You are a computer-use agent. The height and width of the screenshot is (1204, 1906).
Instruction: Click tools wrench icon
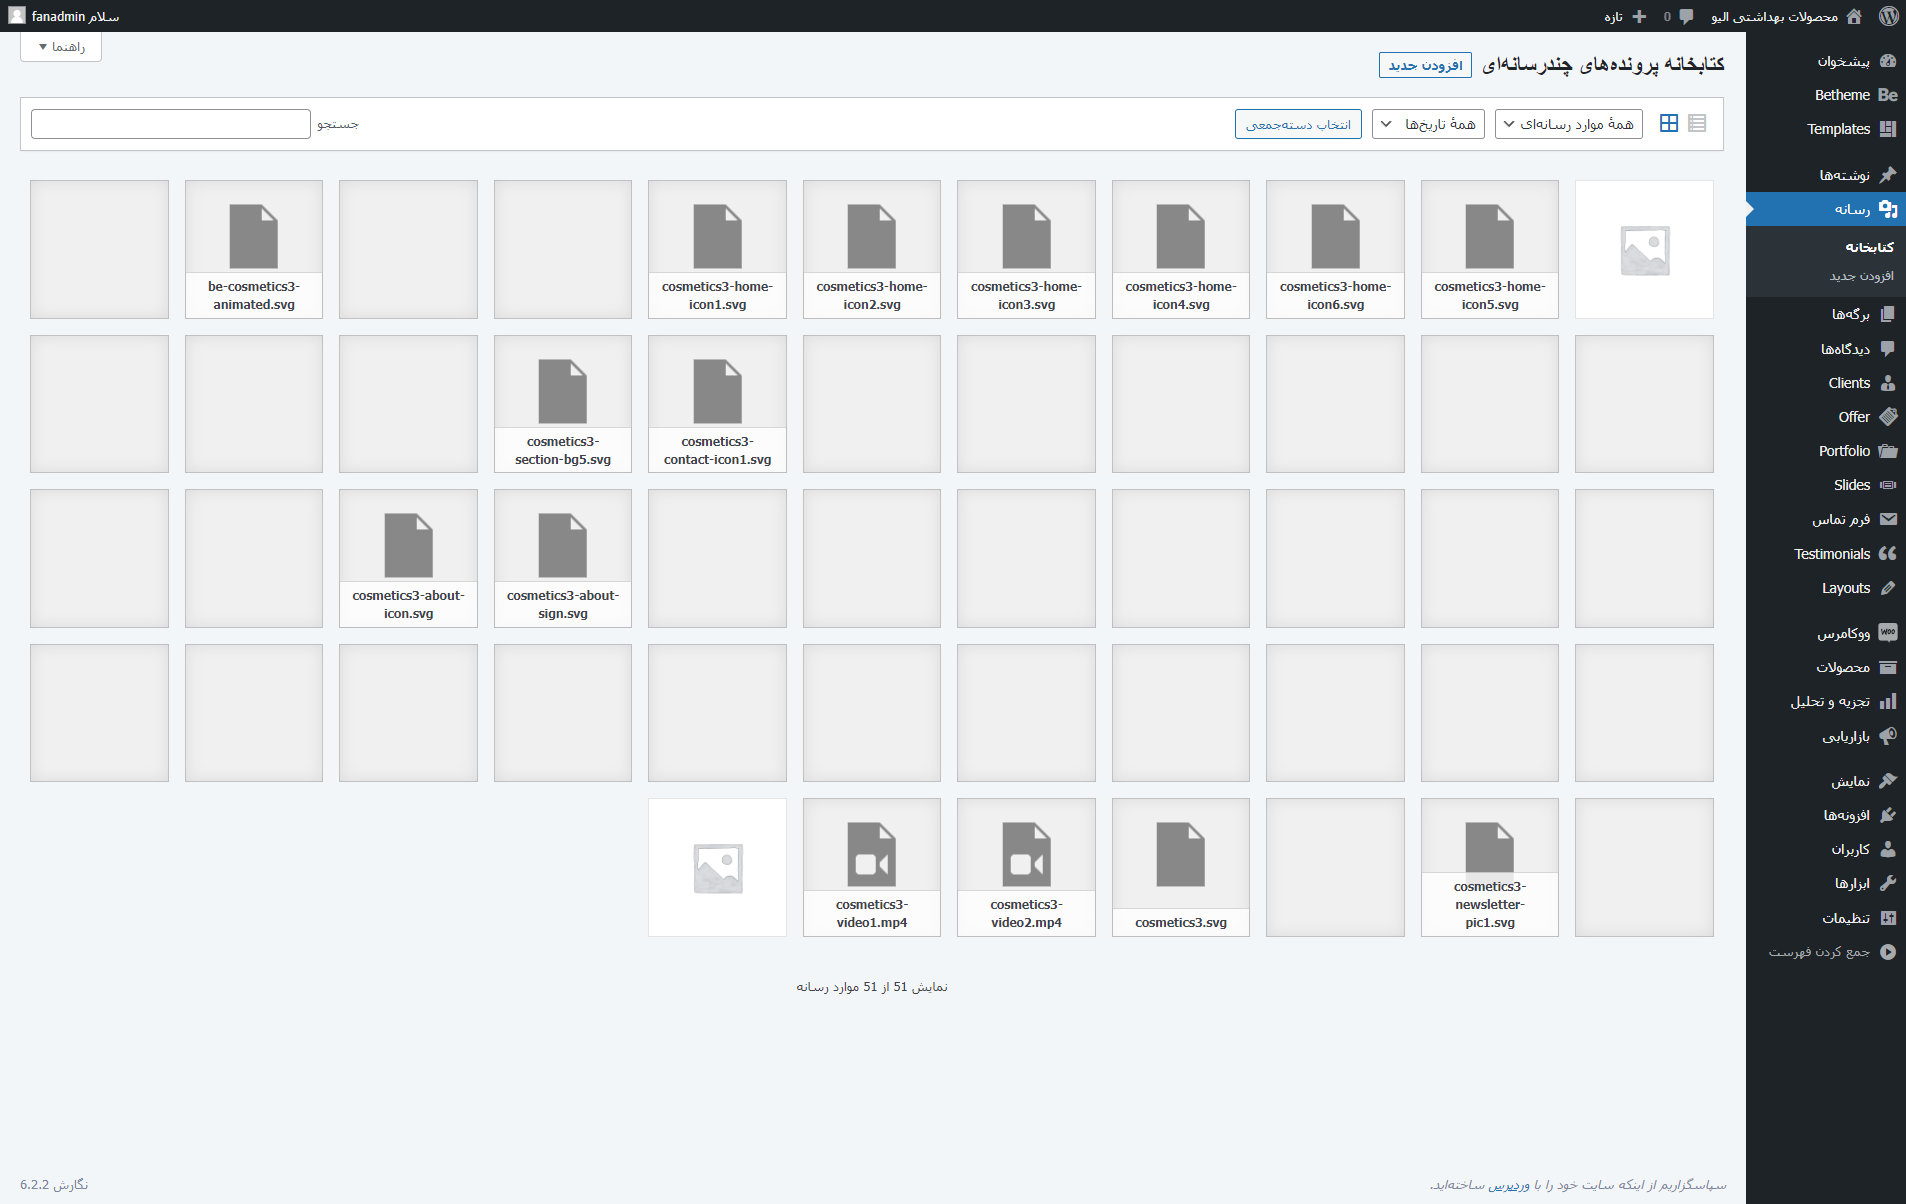pos(1888,883)
